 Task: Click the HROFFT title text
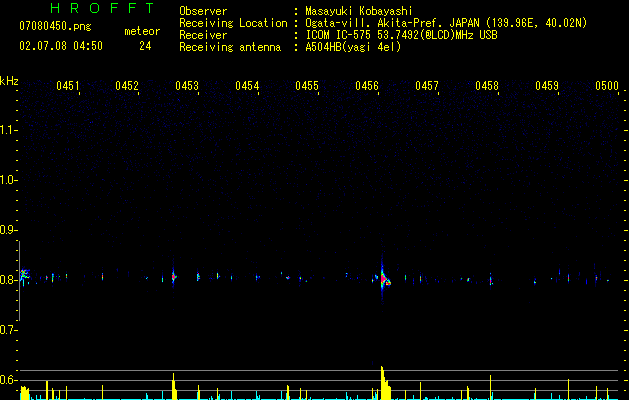(x=103, y=8)
